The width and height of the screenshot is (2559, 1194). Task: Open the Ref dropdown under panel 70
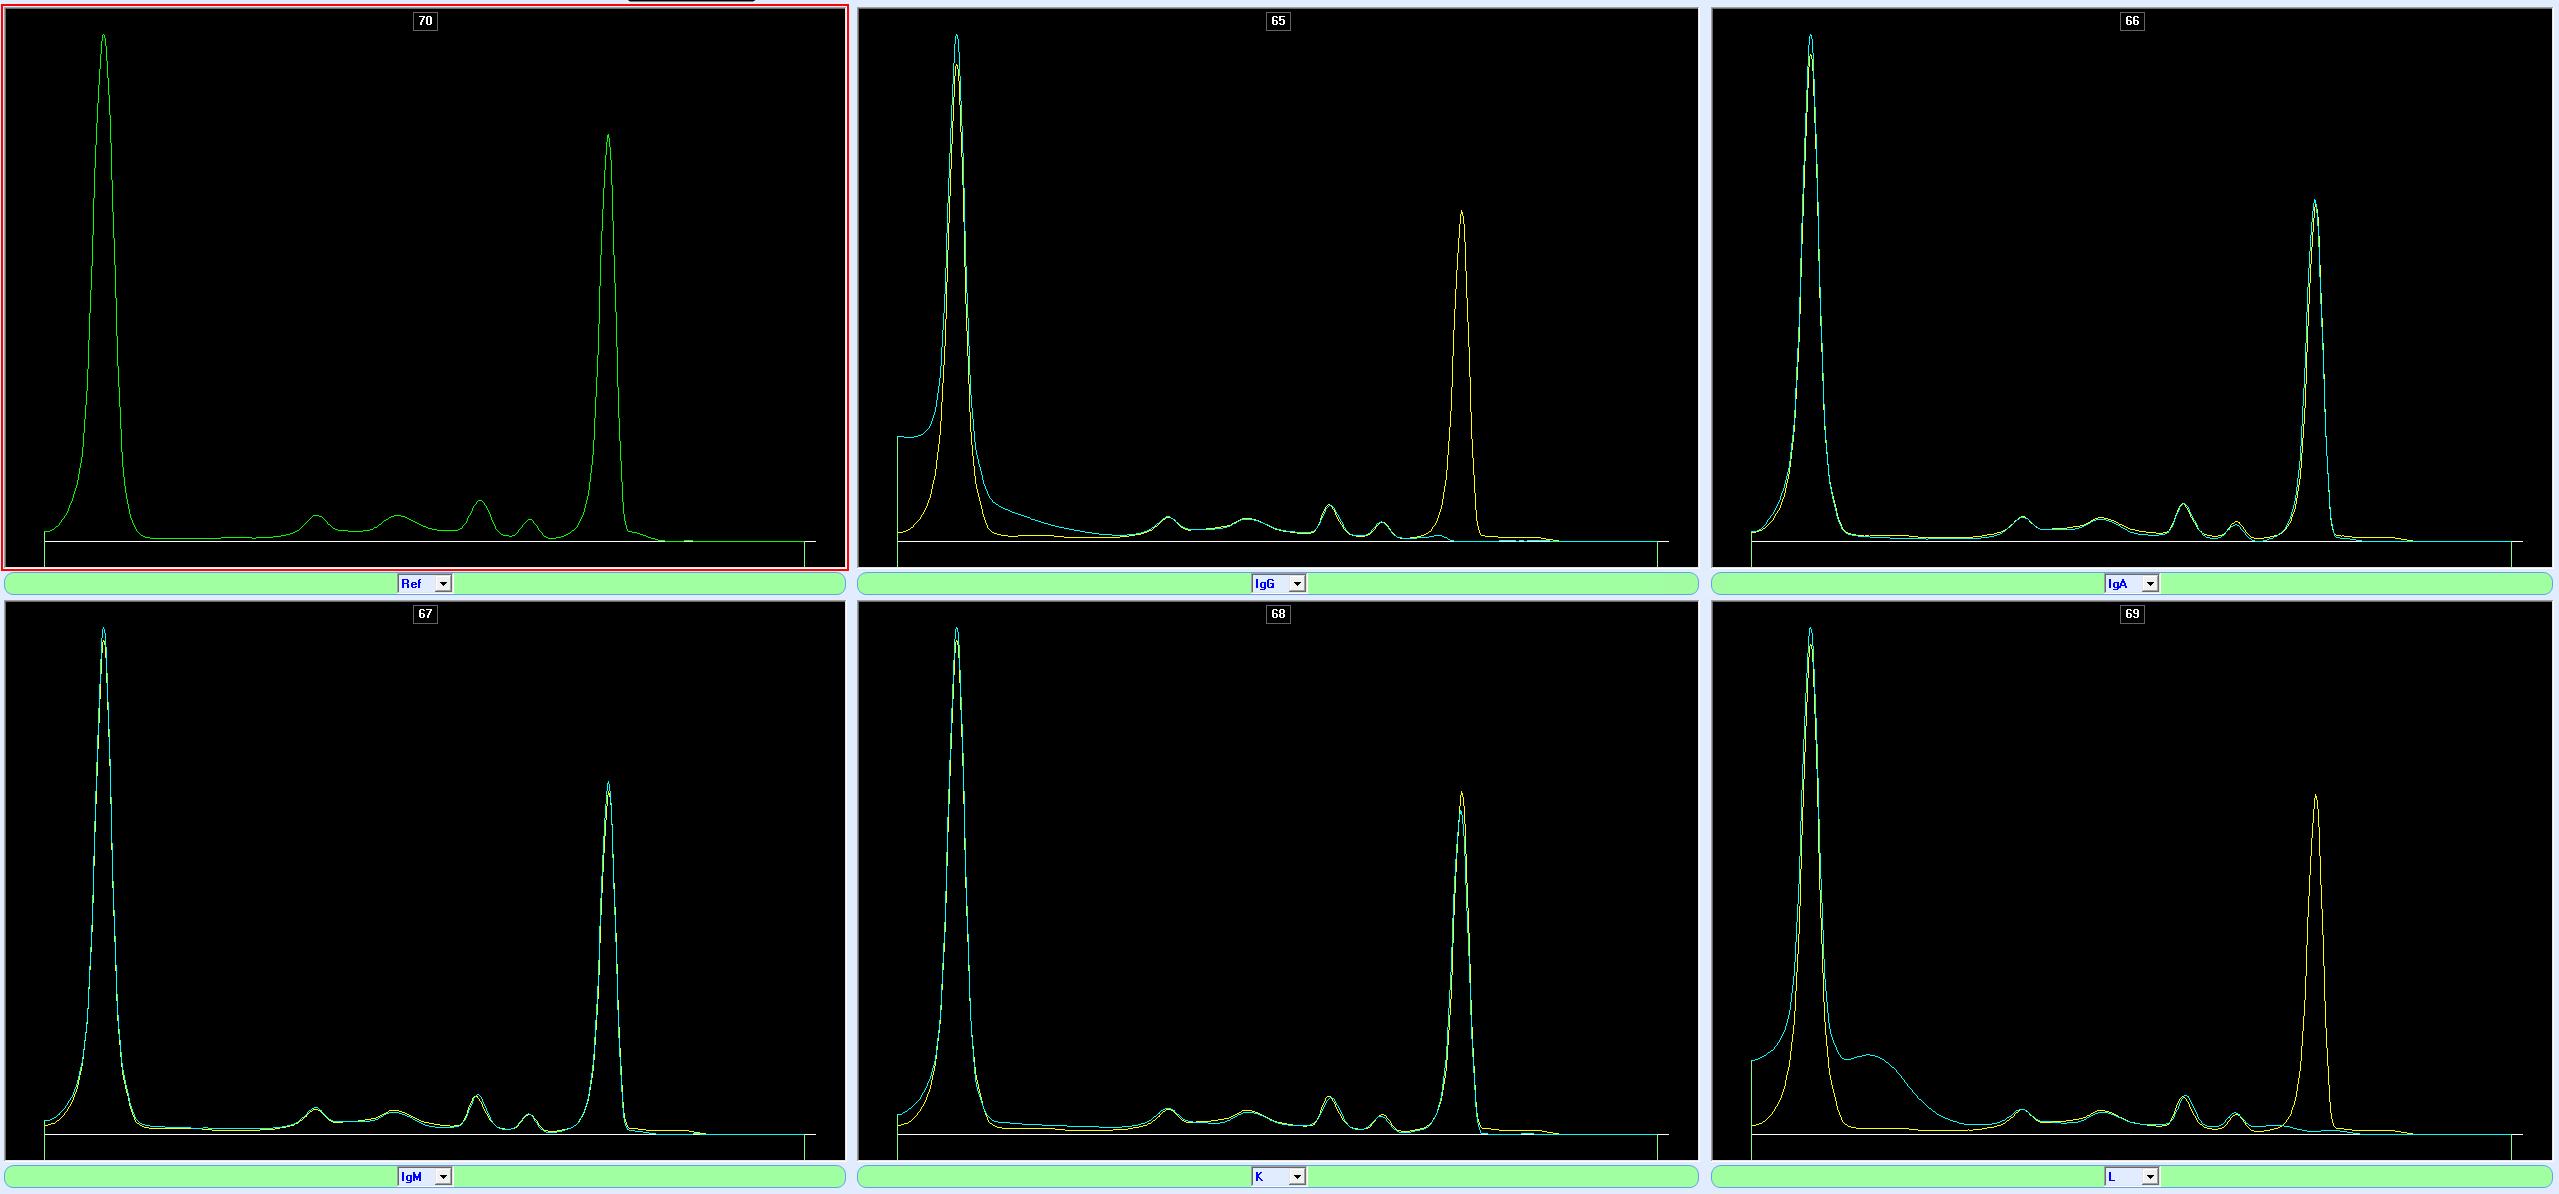443,584
